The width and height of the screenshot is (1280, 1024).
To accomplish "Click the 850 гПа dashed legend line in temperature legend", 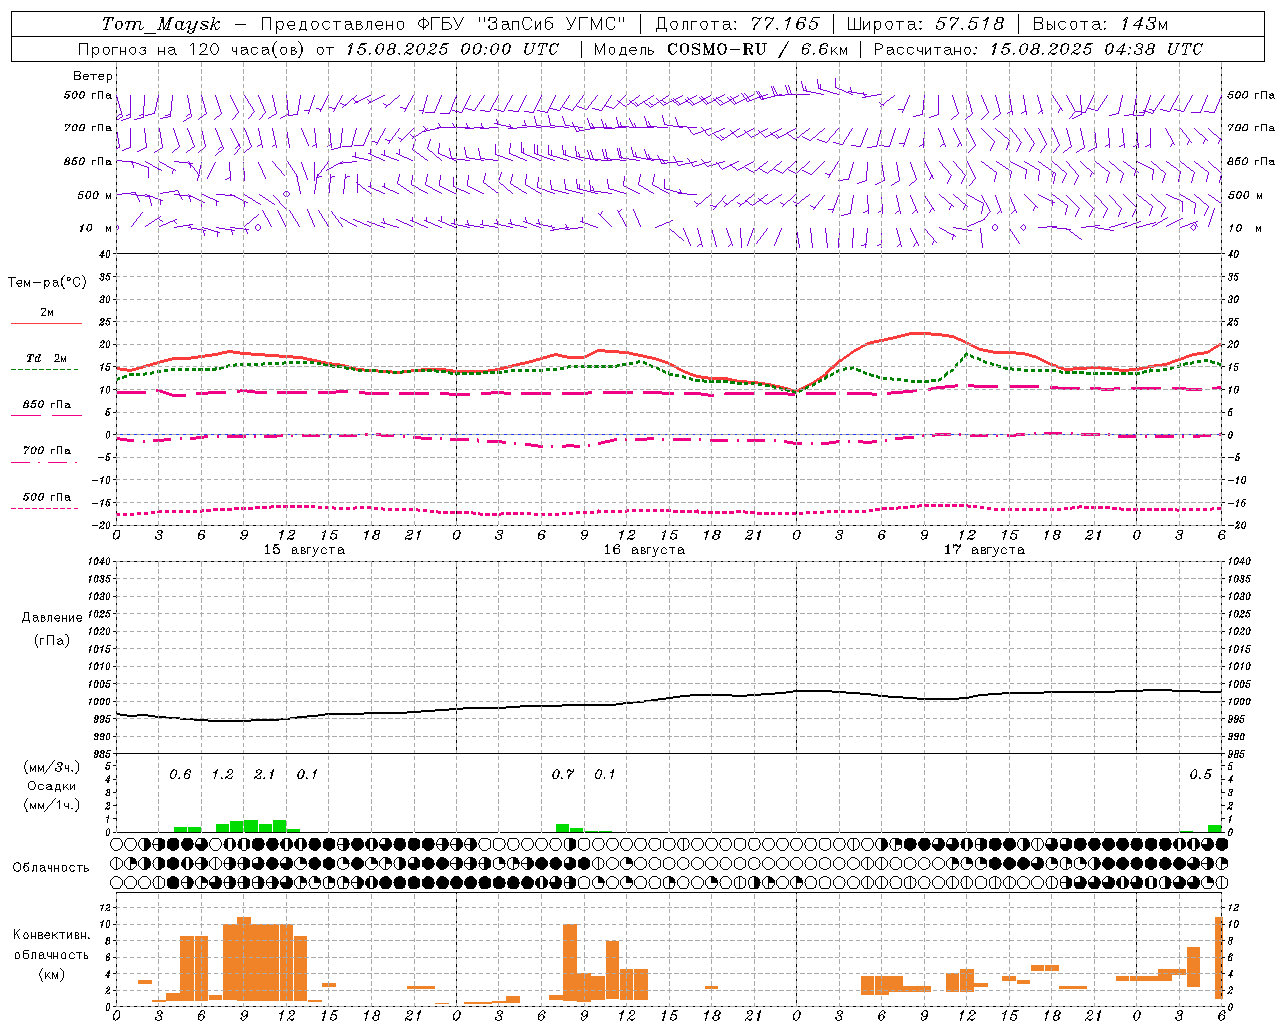I will (46, 415).
